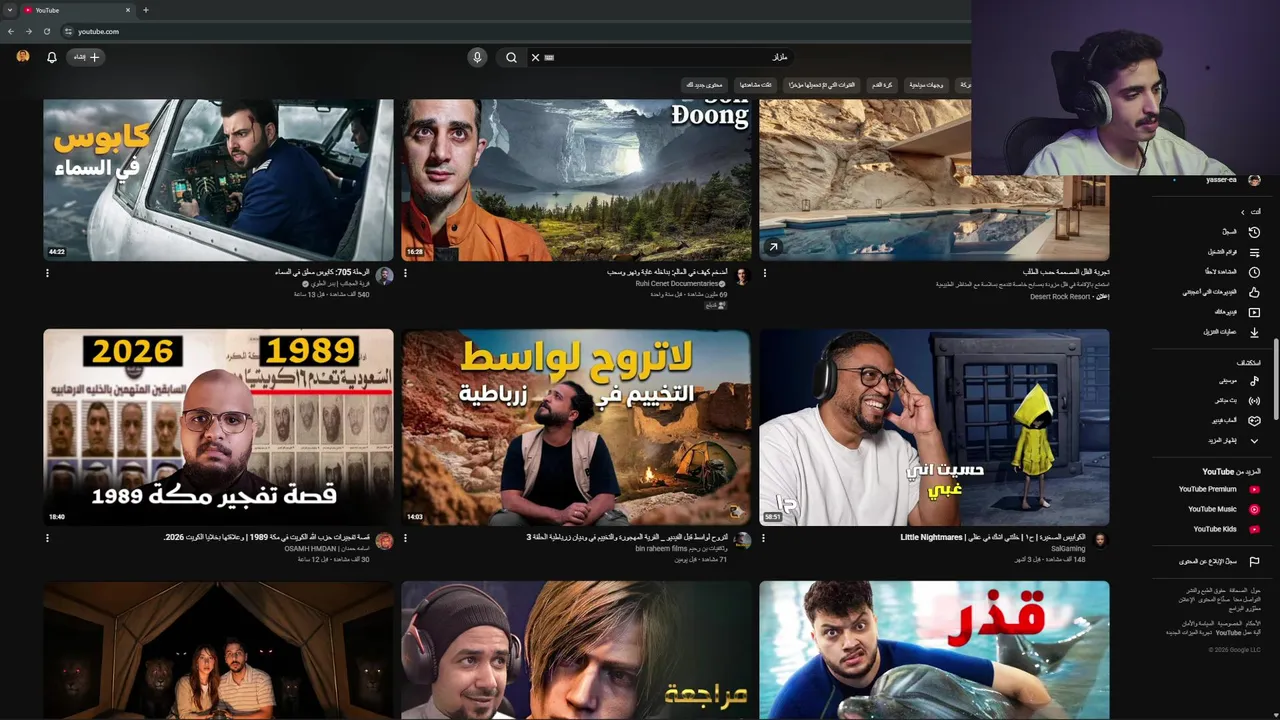Open more options for Ruhi Cenet cave video
This screenshot has height=720, width=1280.
[x=405, y=272]
